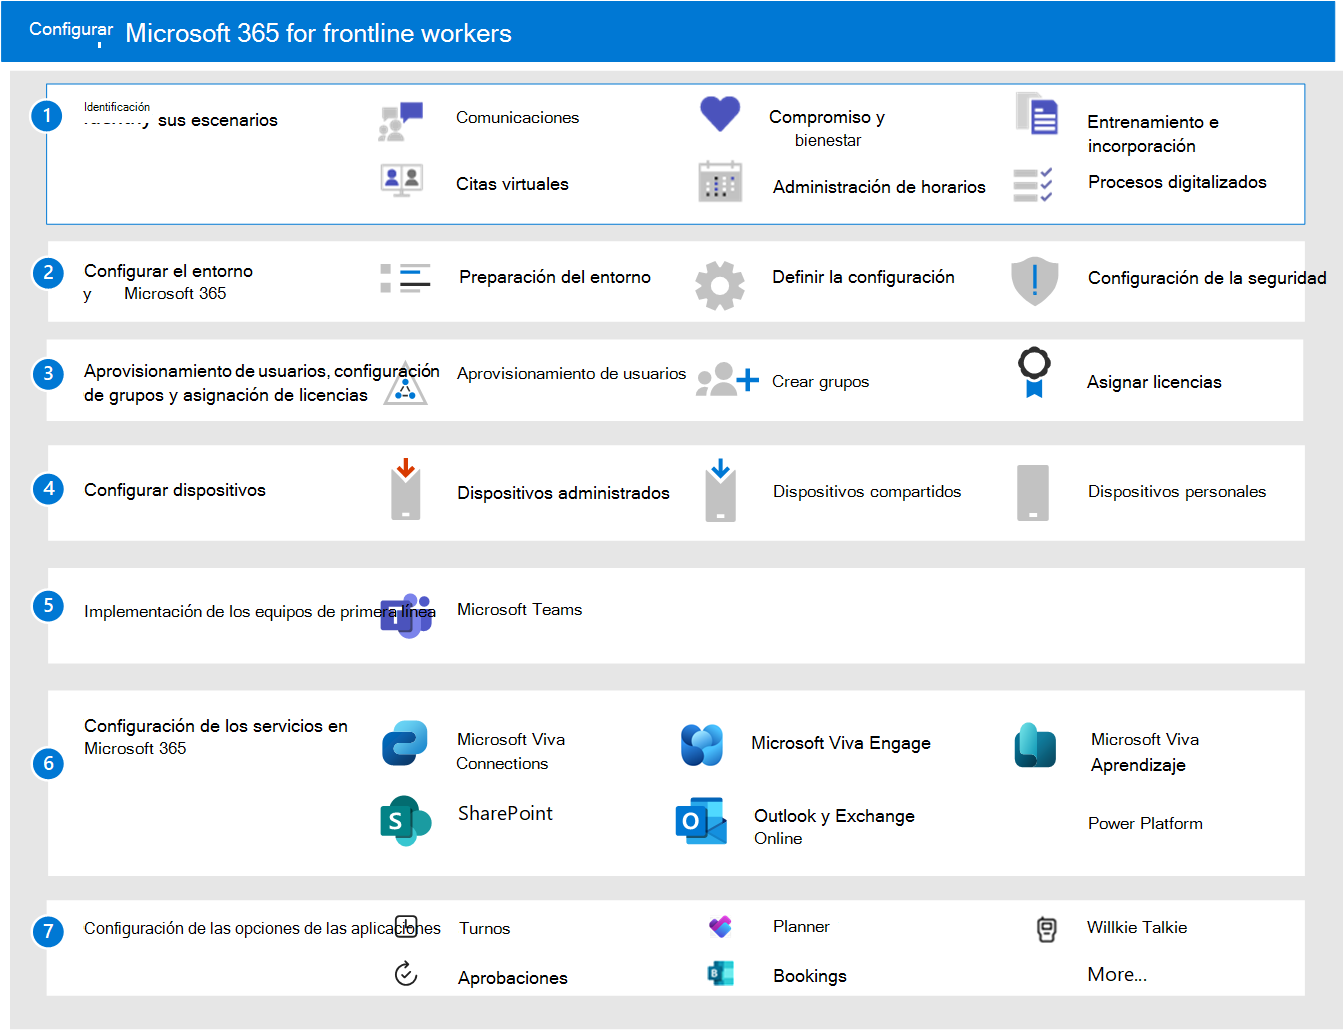1344x1030 pixels.
Task: Click the Walkie Talkie device icon
Action: point(1046,929)
